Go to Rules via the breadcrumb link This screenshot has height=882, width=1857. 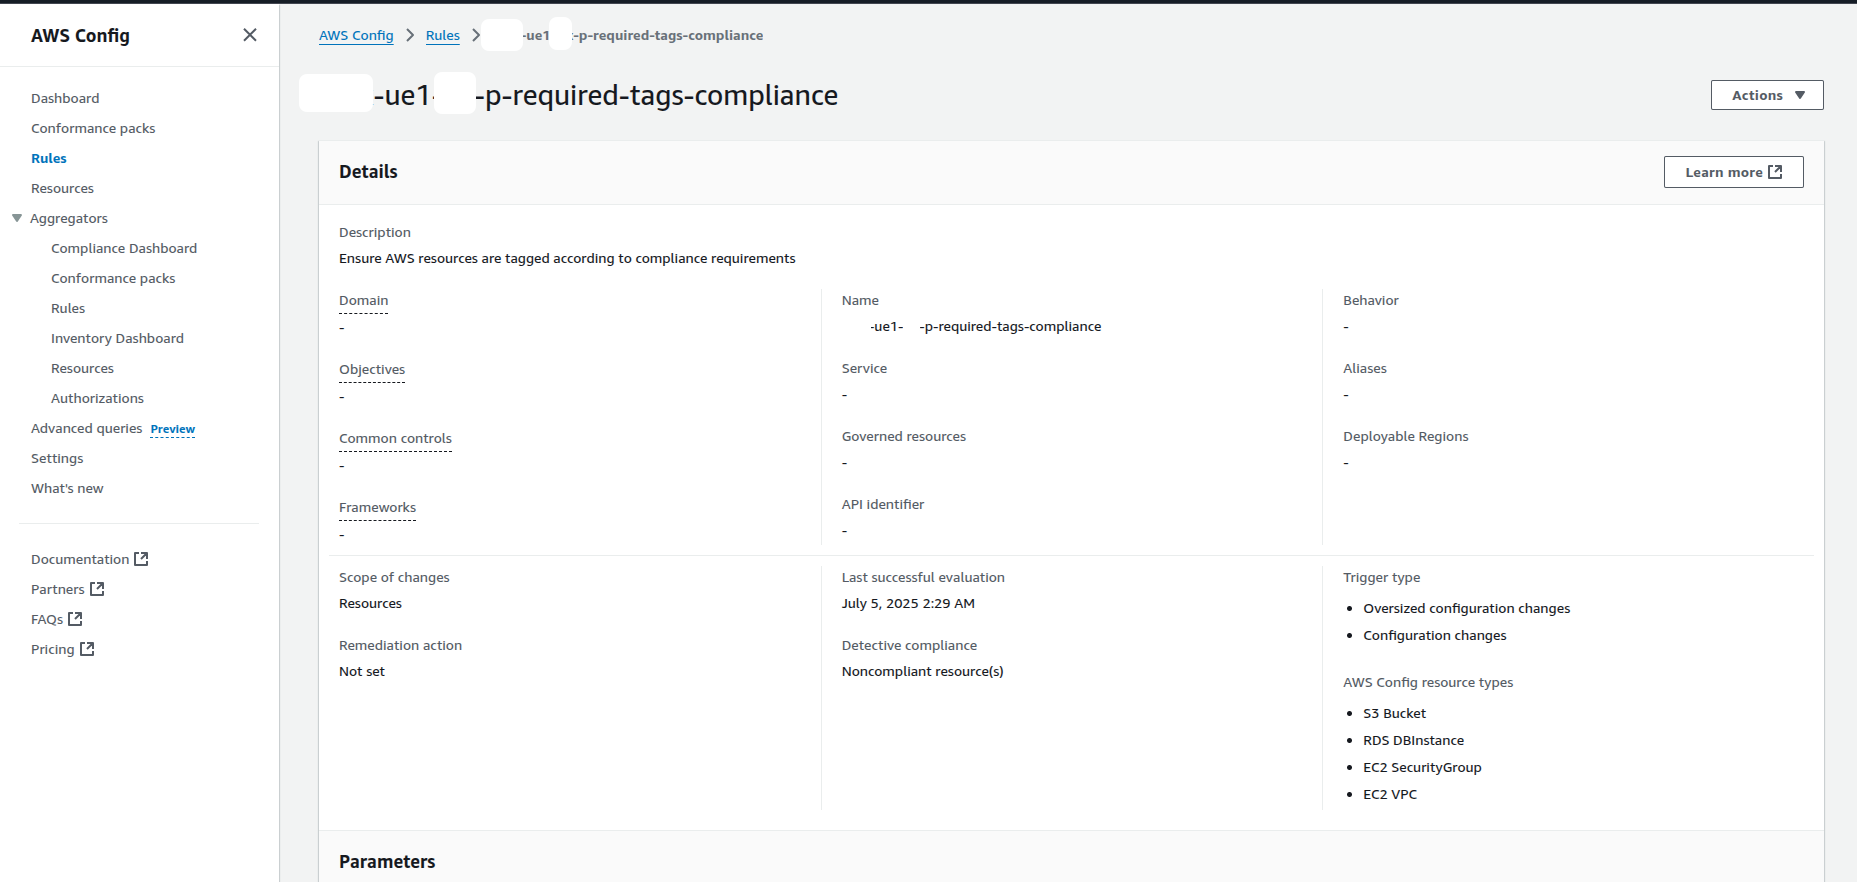pos(442,35)
